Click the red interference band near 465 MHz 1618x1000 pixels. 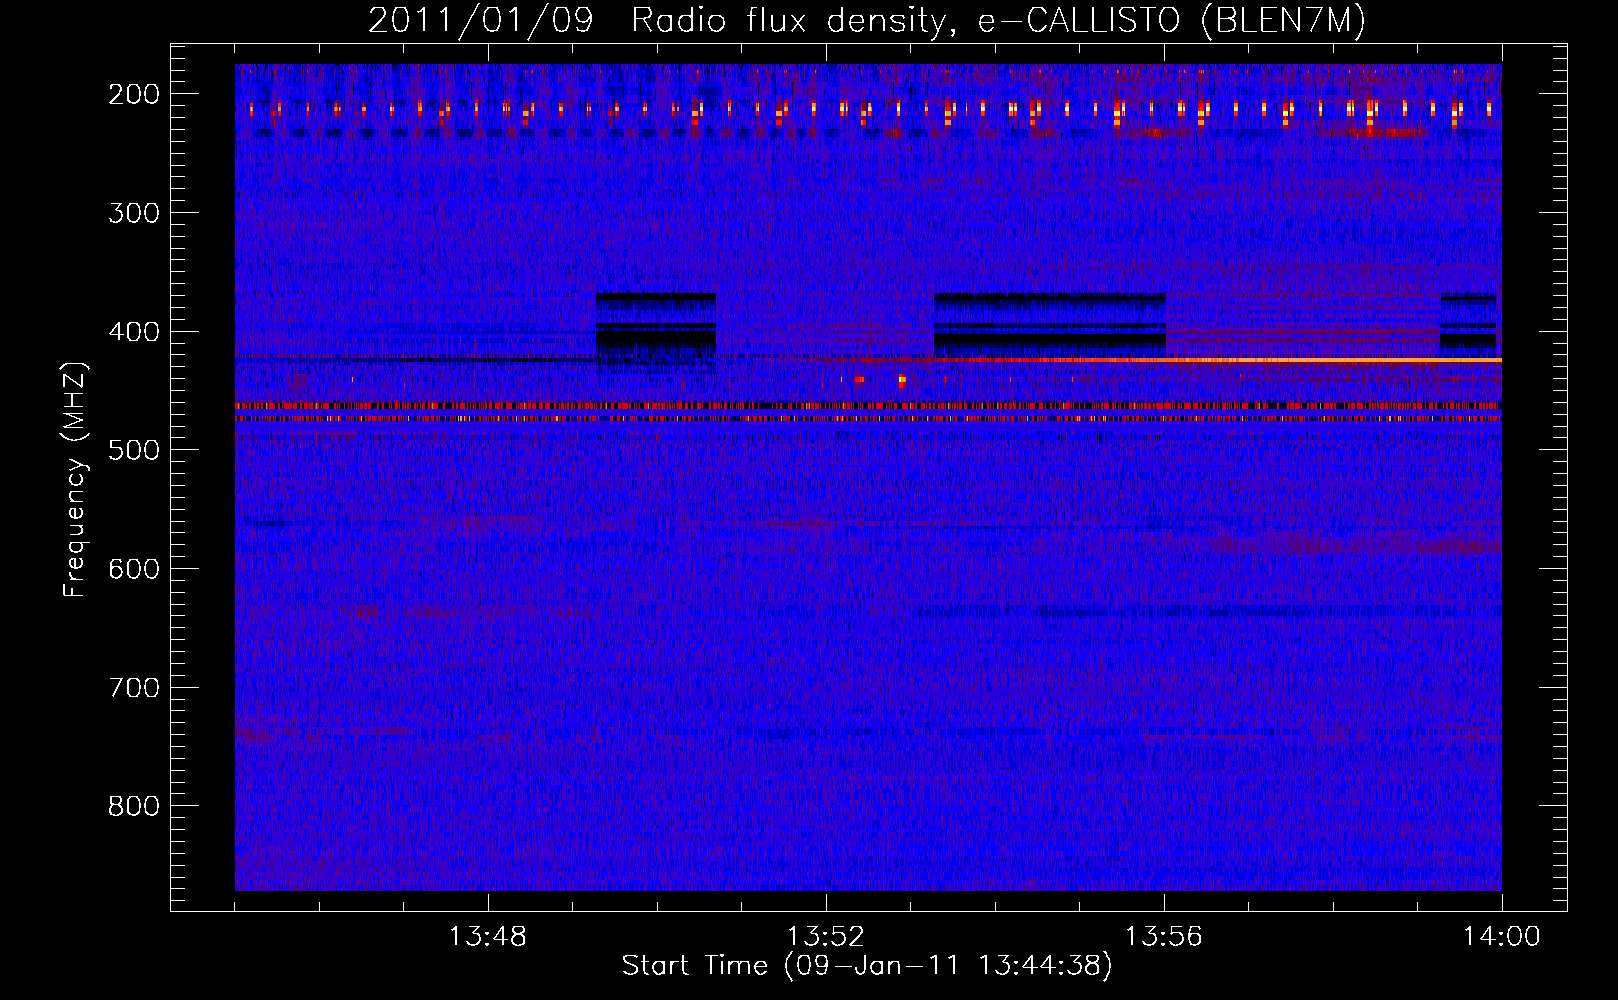click(x=868, y=406)
